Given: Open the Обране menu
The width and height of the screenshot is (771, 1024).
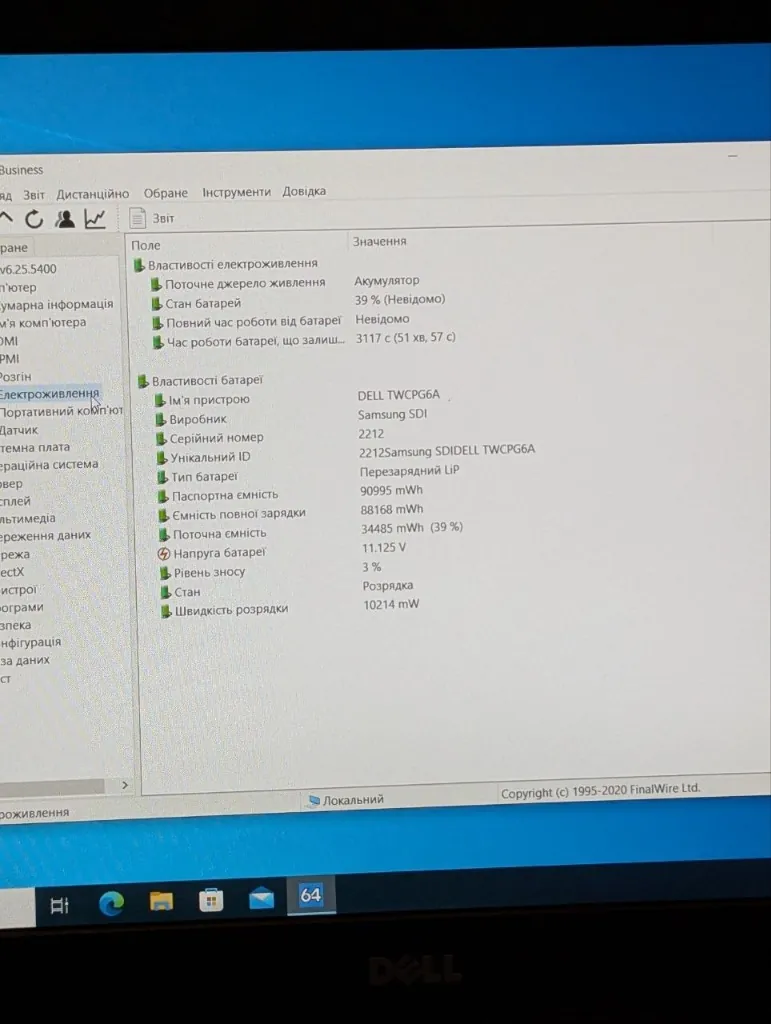Looking at the screenshot, I should point(166,193).
